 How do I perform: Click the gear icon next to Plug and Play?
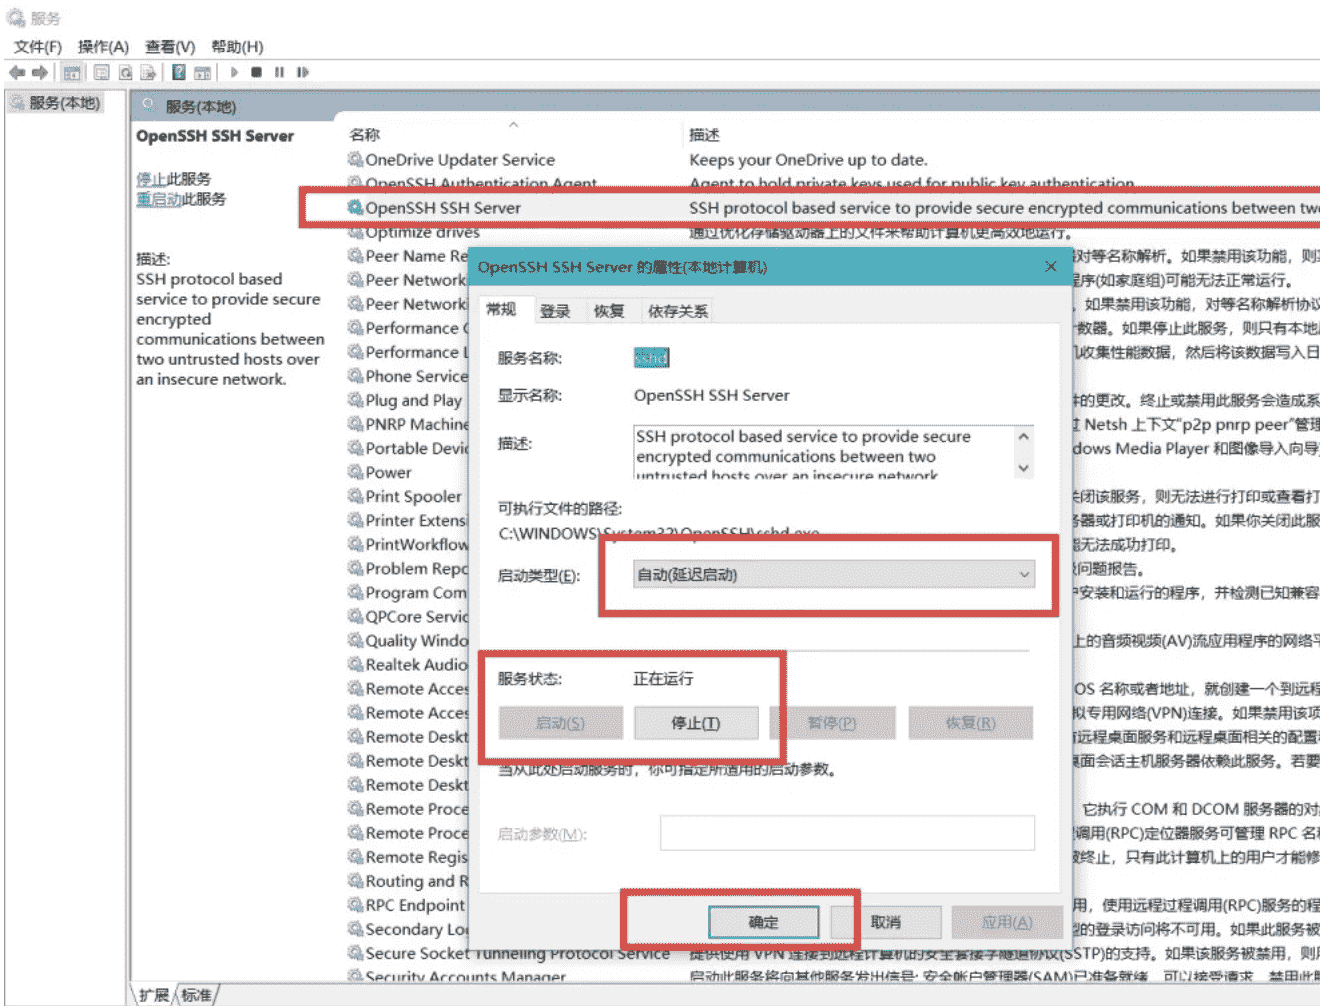coord(355,400)
